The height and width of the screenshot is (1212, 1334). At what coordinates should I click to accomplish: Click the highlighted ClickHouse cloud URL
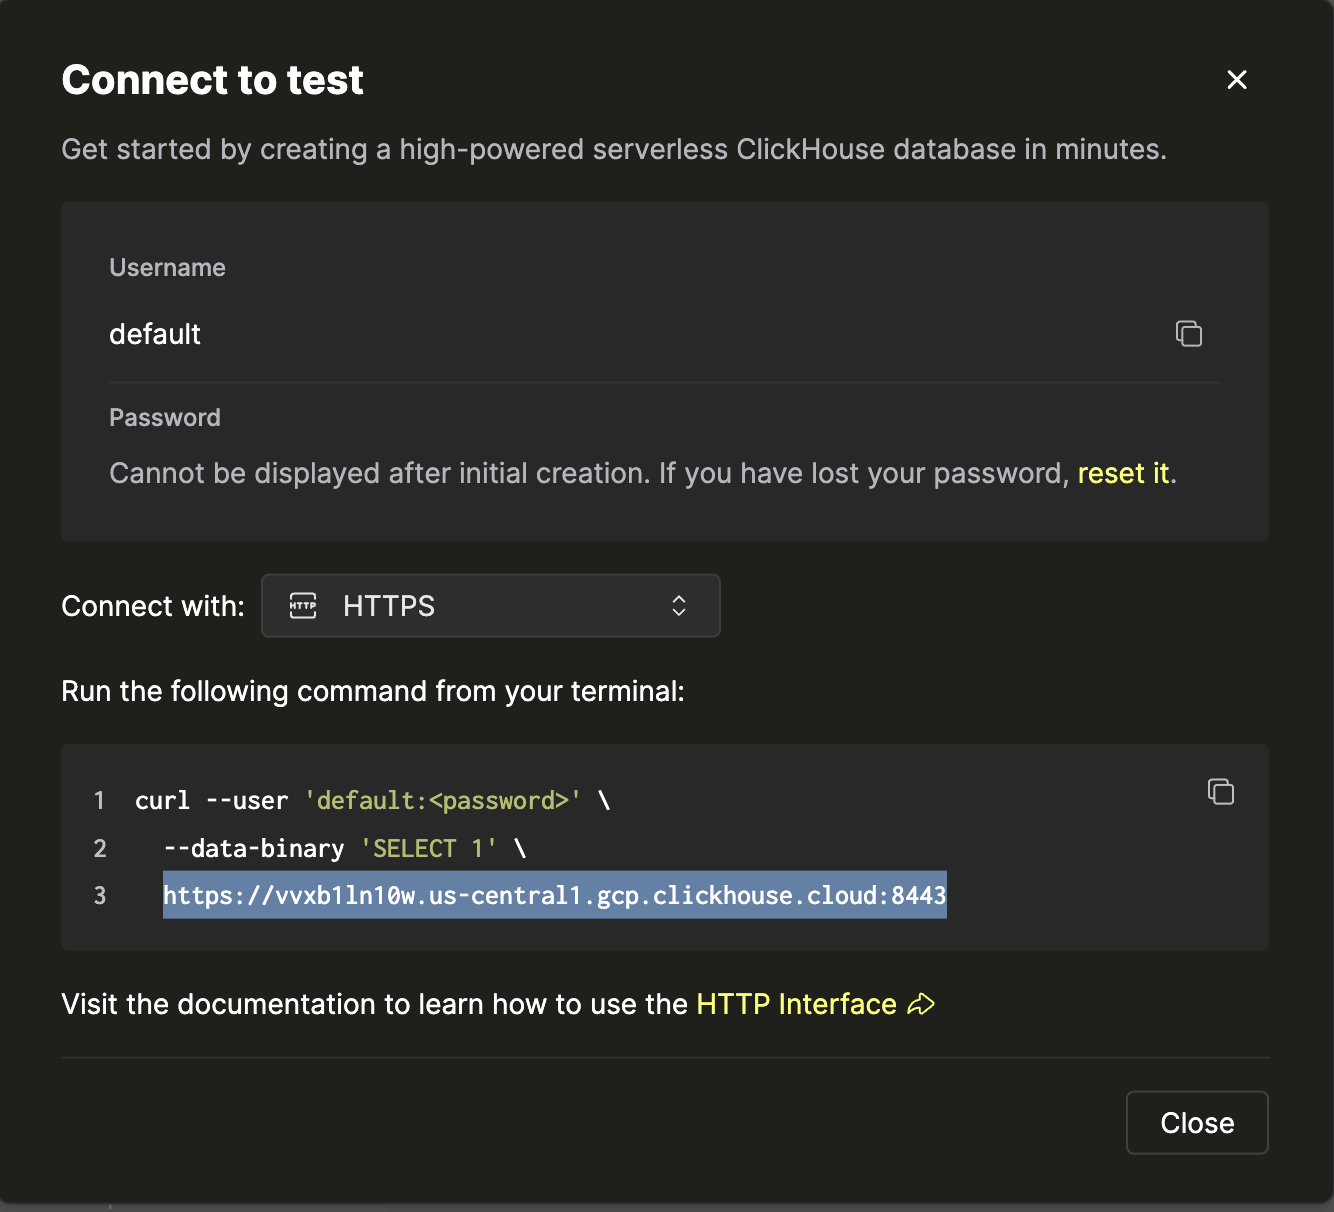tap(554, 895)
